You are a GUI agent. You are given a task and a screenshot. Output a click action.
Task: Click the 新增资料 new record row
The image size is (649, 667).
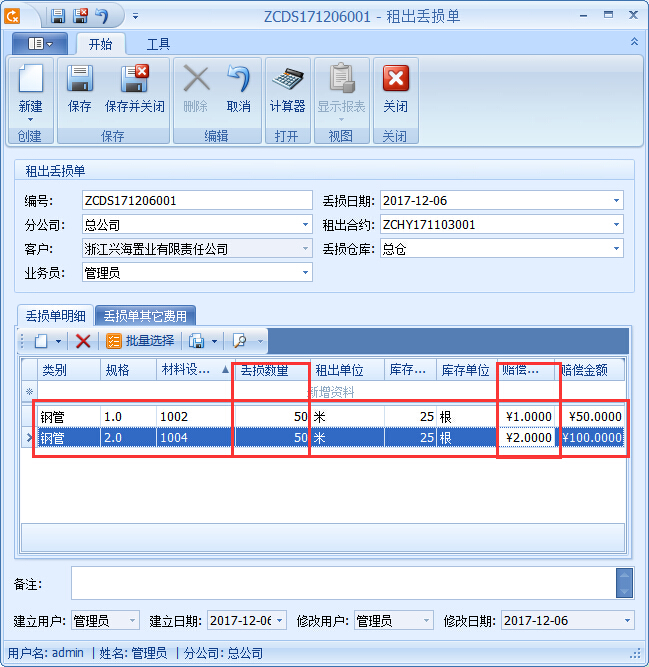[x=331, y=392]
